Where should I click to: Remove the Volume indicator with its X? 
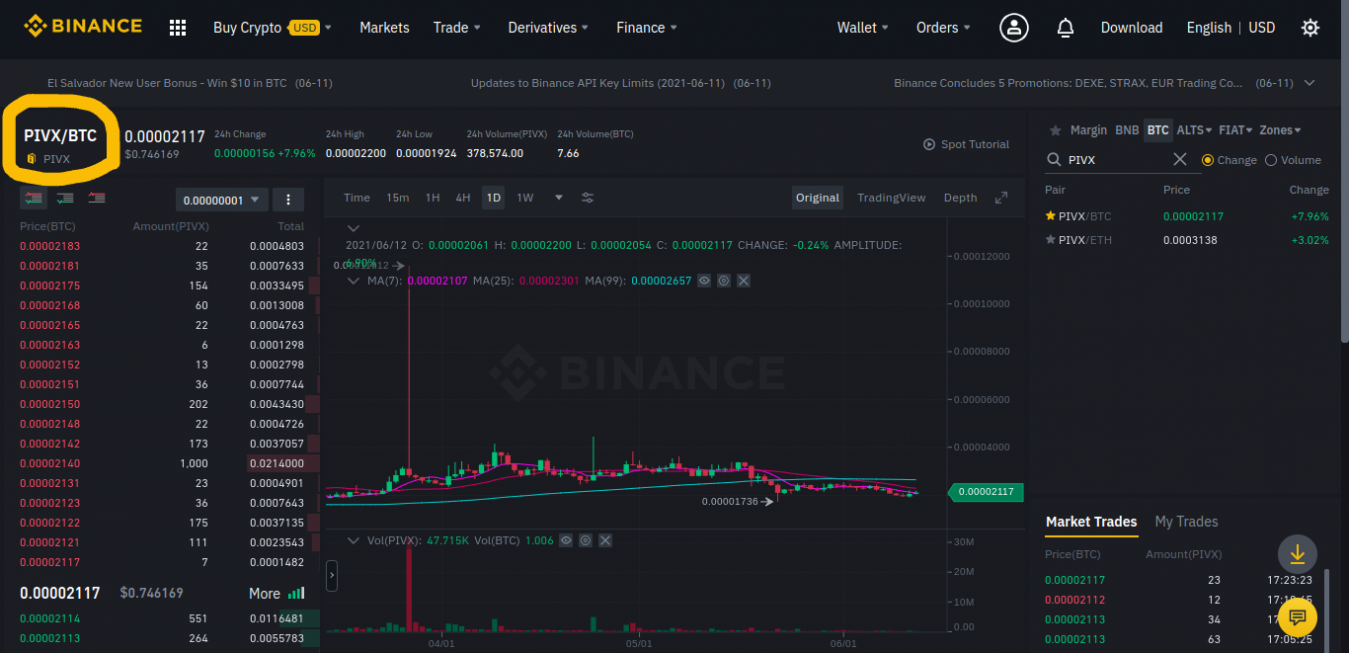604,540
